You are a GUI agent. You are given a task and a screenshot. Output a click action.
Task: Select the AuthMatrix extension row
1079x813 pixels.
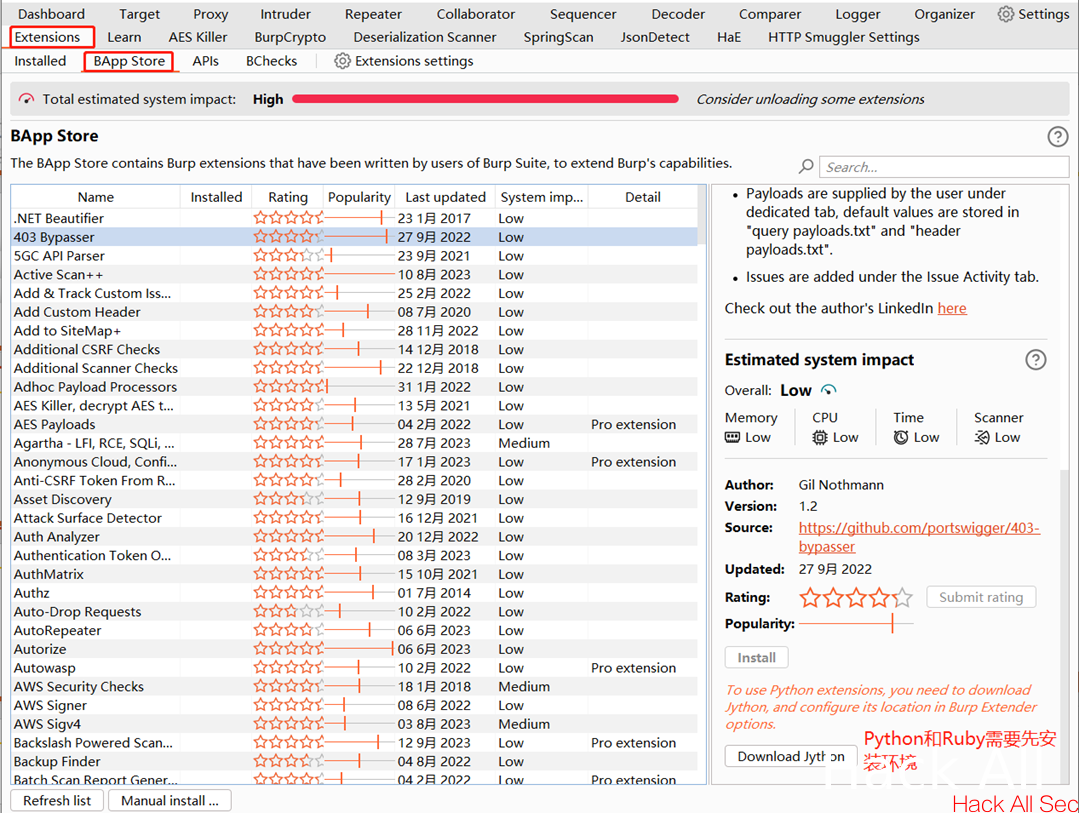pos(354,573)
